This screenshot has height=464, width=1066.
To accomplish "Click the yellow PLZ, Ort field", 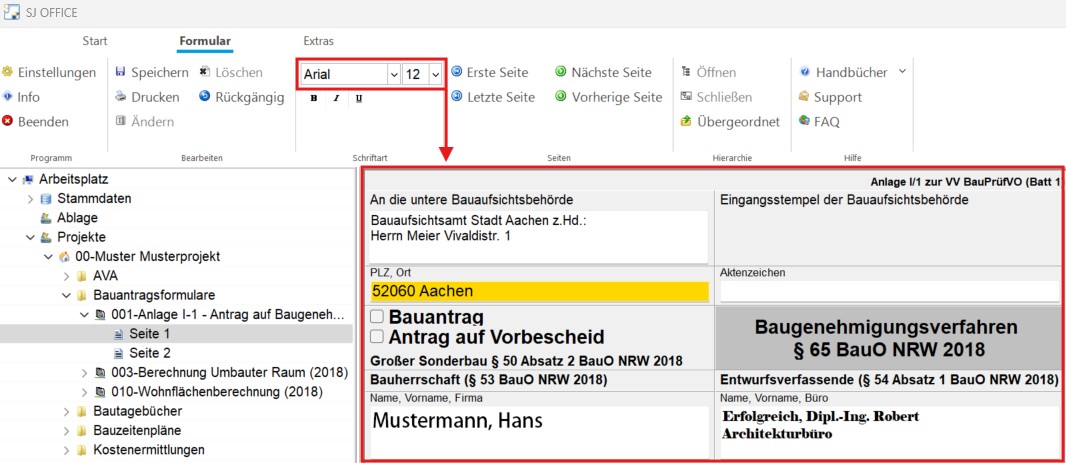I will pos(538,291).
